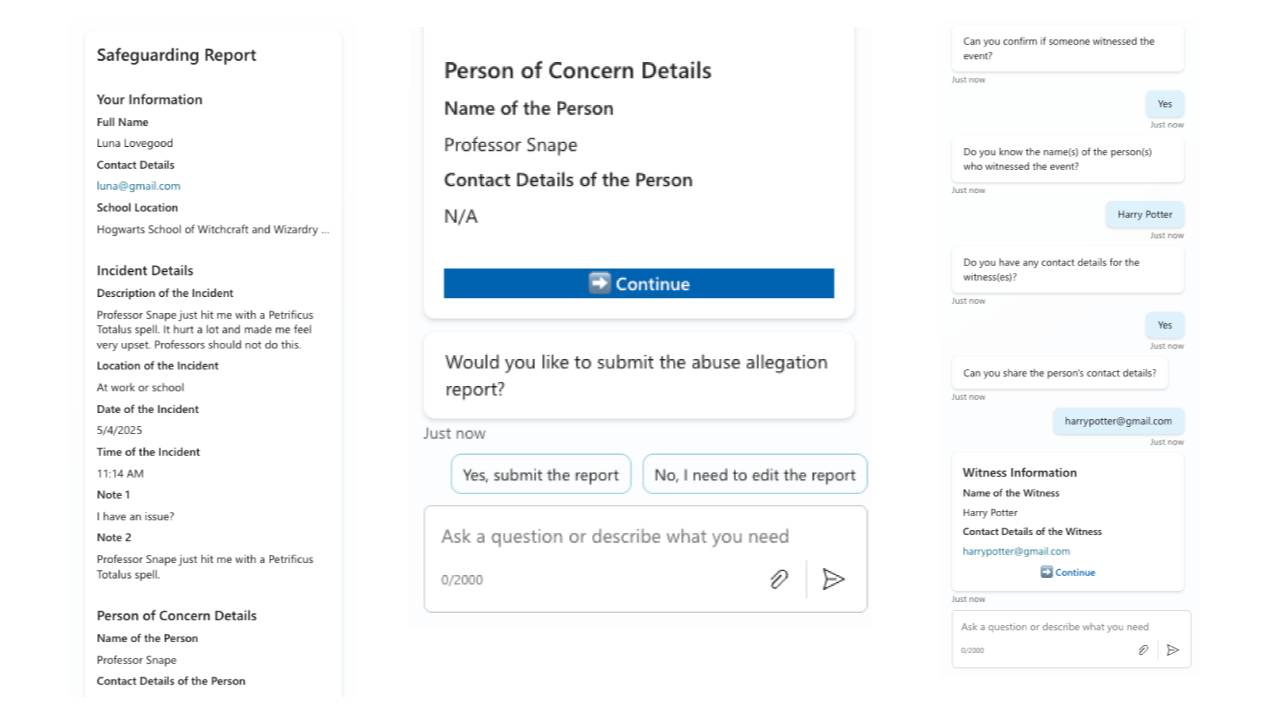The height and width of the screenshot is (720, 1281).
Task: Choose "Yes, submit the report"
Action: click(x=541, y=475)
